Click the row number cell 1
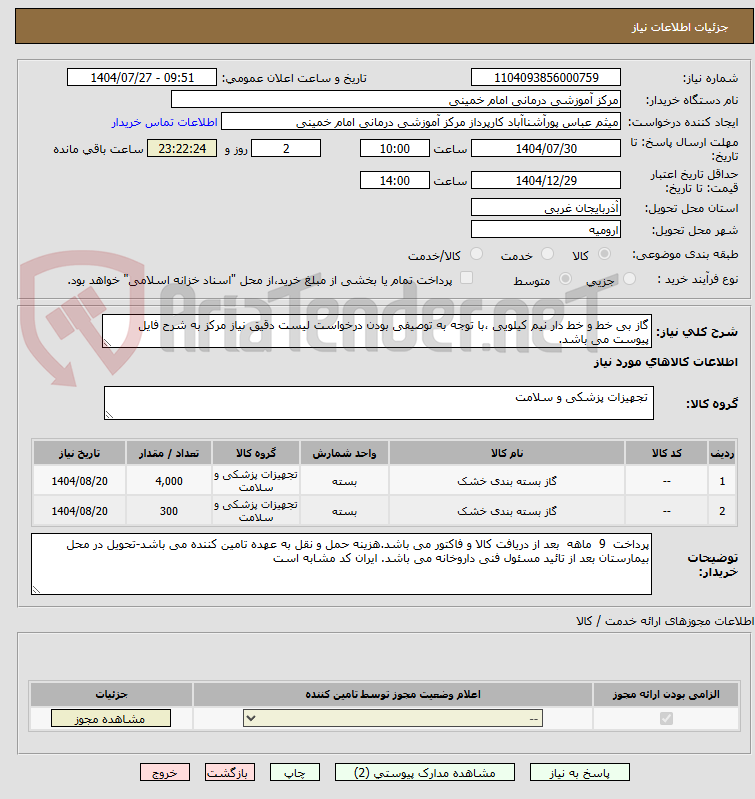This screenshot has width=755, height=799. (x=722, y=481)
